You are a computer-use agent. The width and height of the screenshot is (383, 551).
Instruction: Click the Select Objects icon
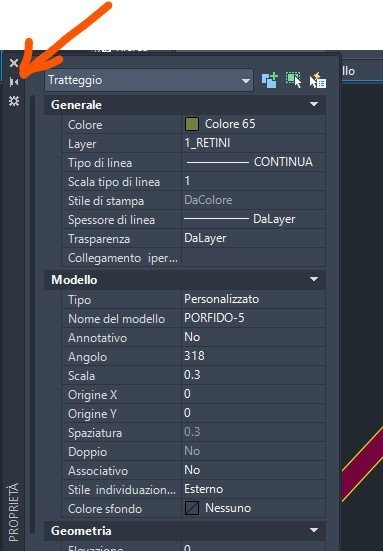293,80
